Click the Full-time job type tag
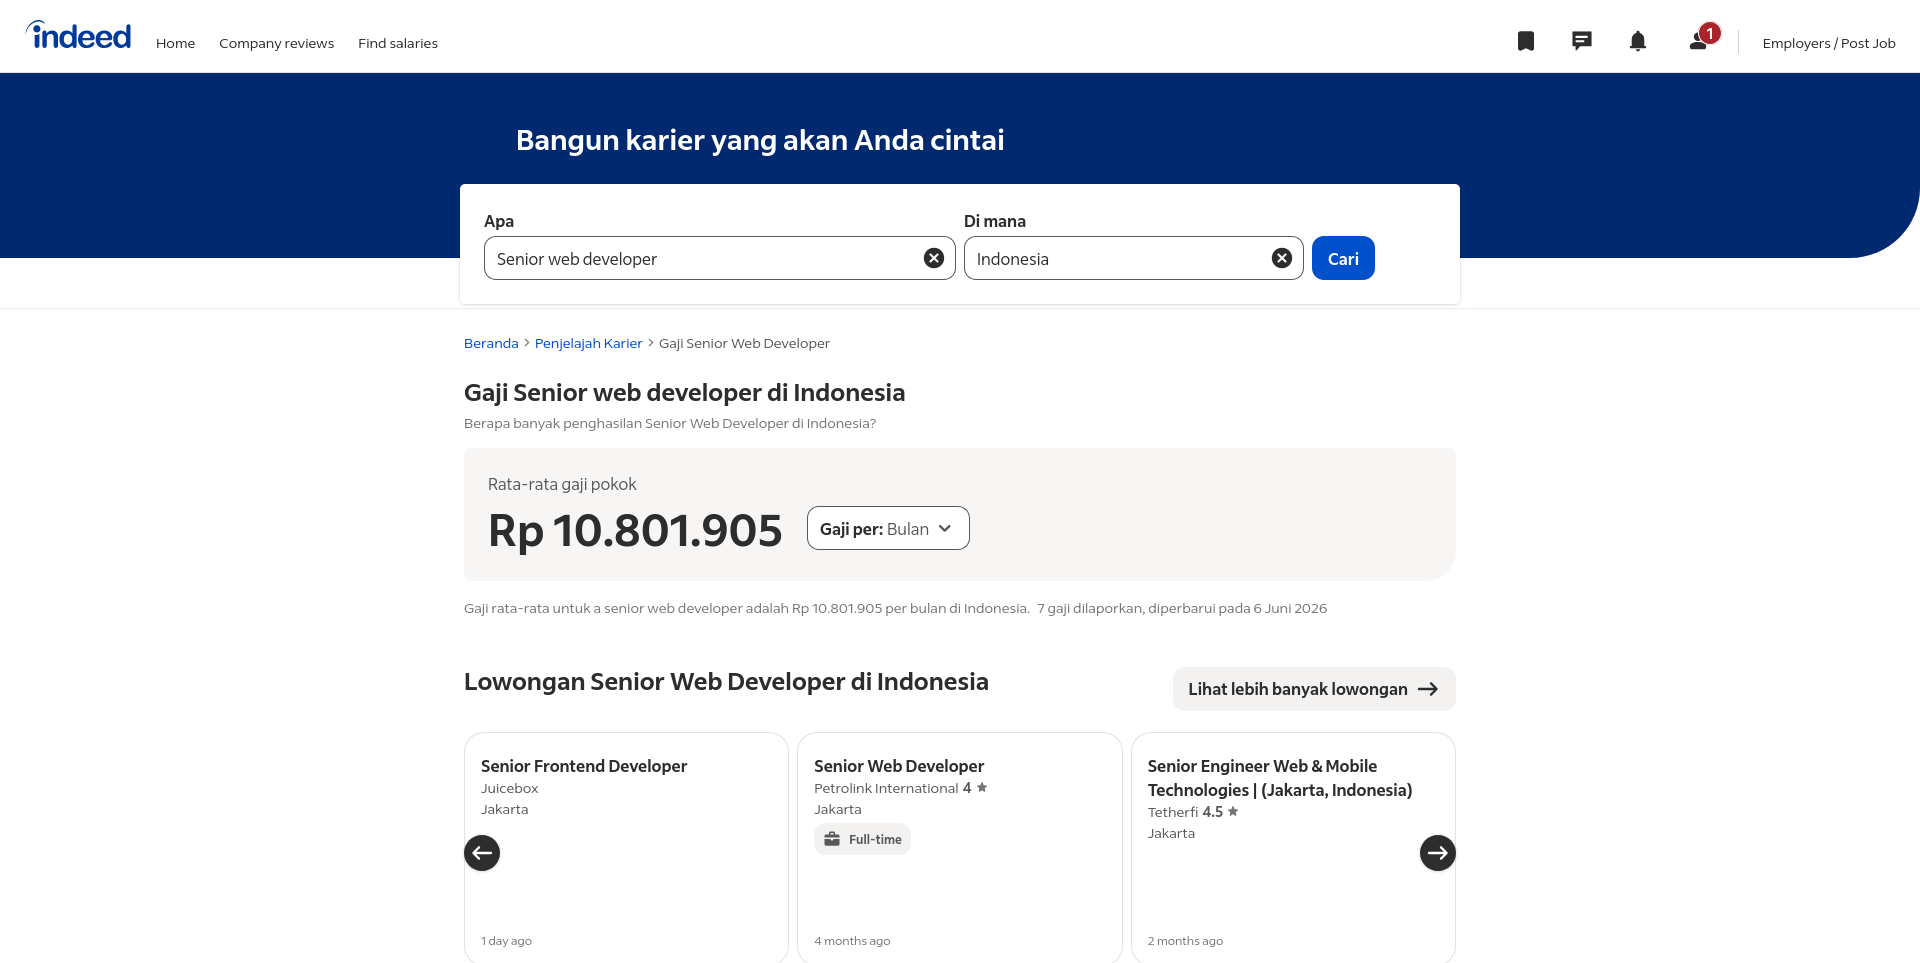The height and width of the screenshot is (963, 1920). [x=862, y=839]
